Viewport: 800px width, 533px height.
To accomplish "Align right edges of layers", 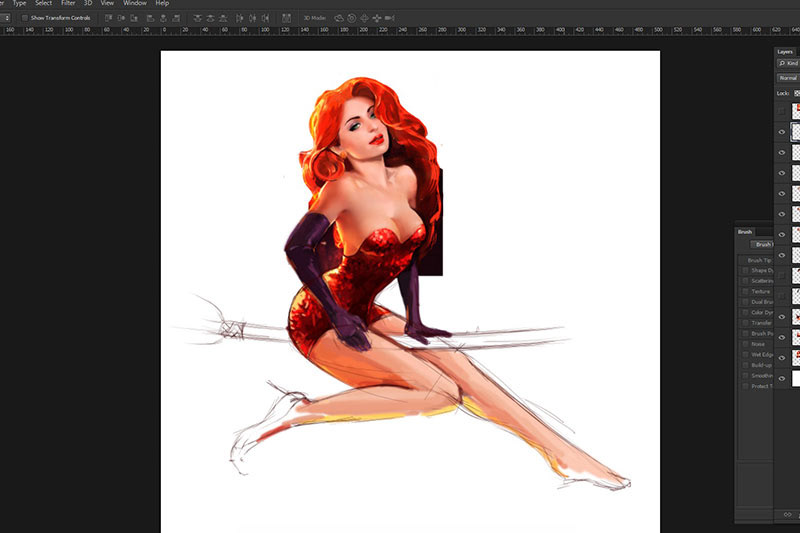I will 176,18.
